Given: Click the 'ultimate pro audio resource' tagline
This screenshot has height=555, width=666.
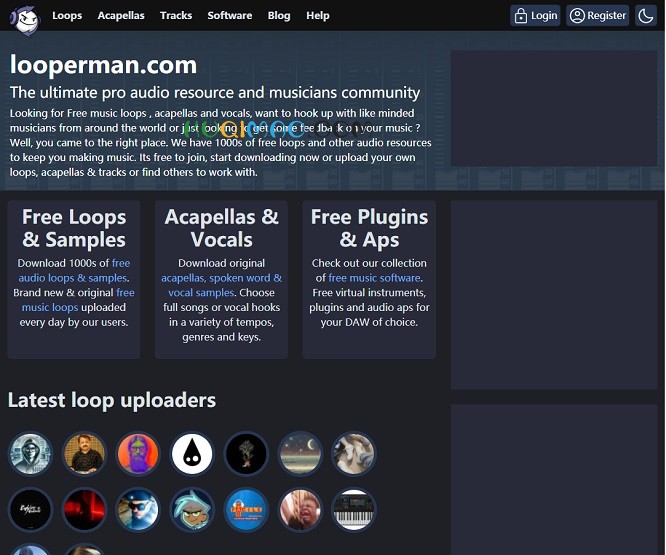Looking at the screenshot, I should point(215,93).
